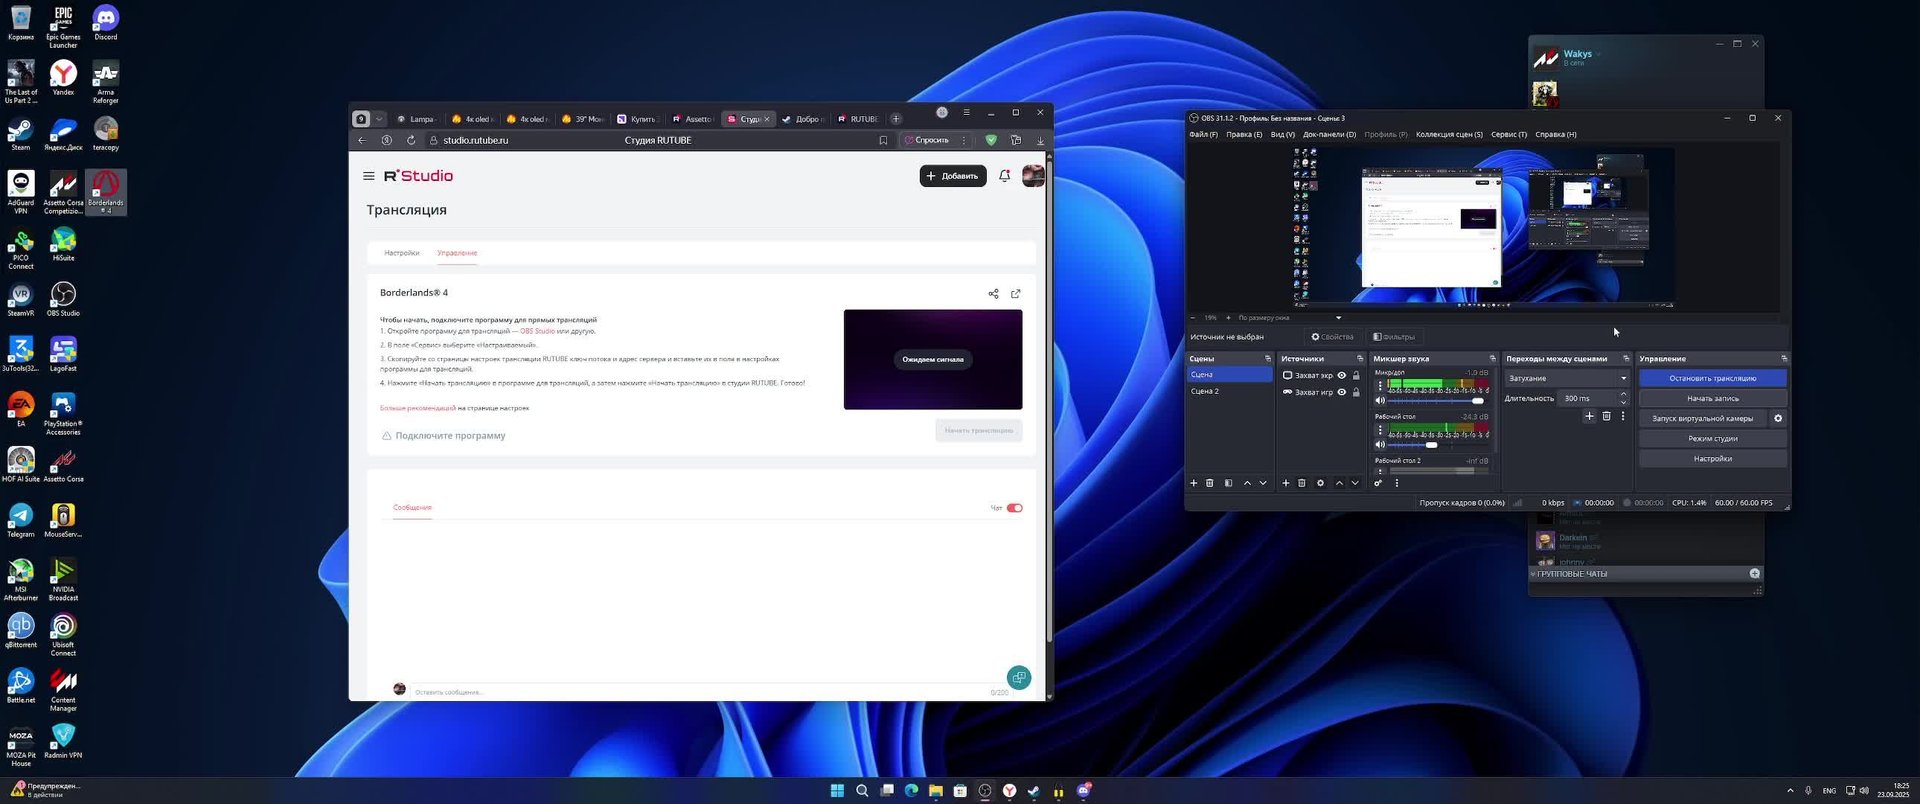Mute the Микр/доп audio channel speaker icon
This screenshot has width=1920, height=804.
coord(1380,401)
